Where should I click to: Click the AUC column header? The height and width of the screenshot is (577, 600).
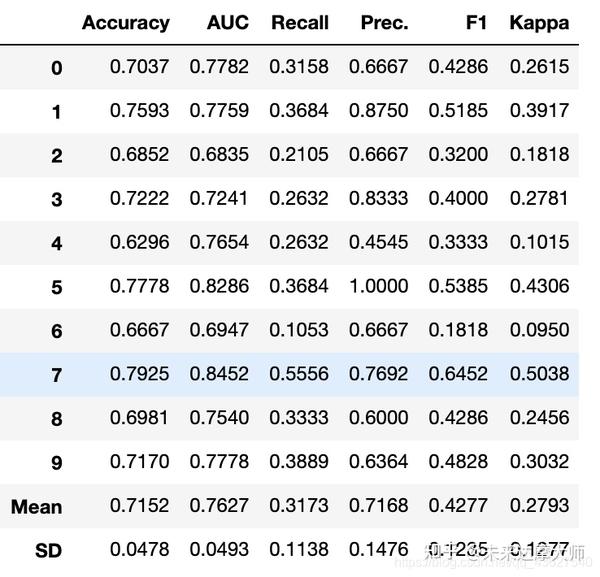coord(229,23)
